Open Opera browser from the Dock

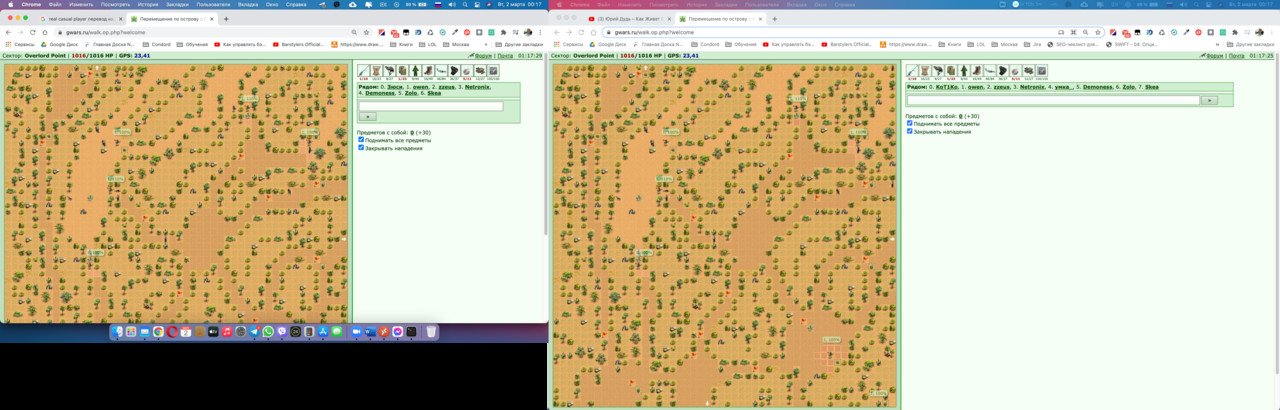pyautogui.click(x=172, y=331)
